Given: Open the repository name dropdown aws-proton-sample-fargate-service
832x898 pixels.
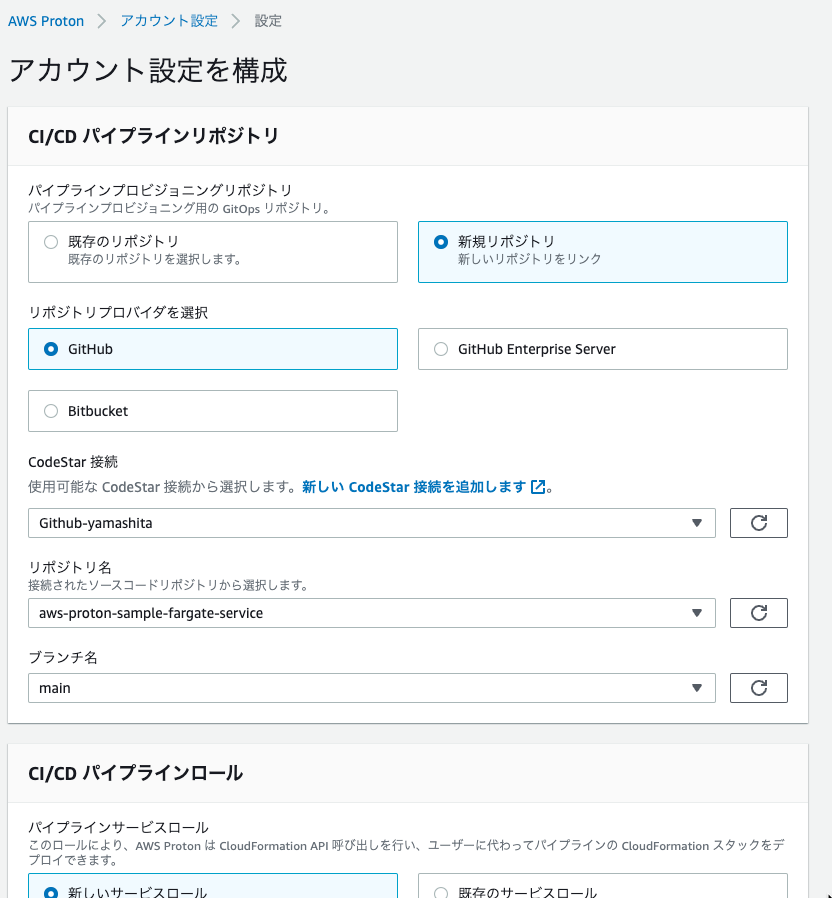Looking at the screenshot, I should click(x=372, y=613).
